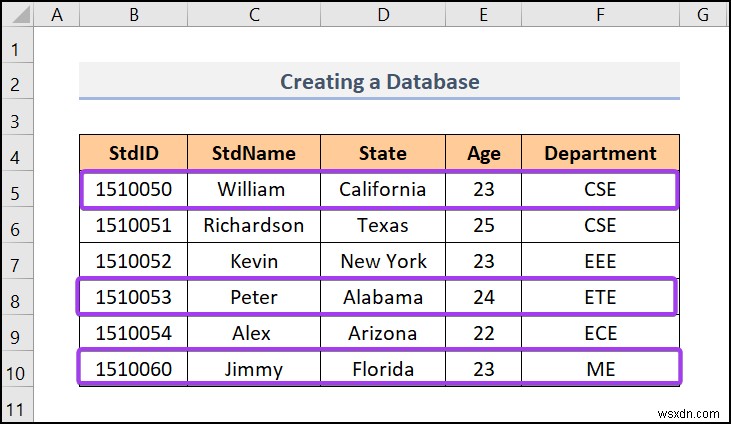
Task: Click the Department header cell
Action: coord(600,153)
